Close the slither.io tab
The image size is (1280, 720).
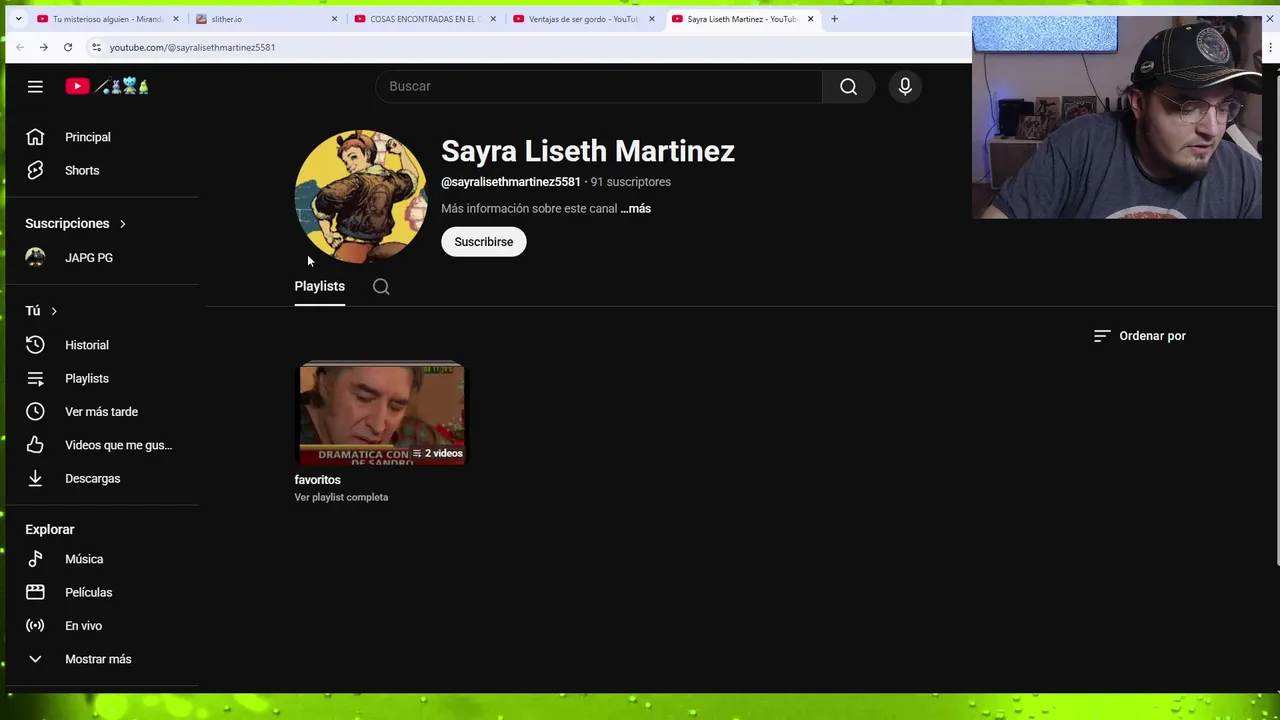(x=334, y=19)
